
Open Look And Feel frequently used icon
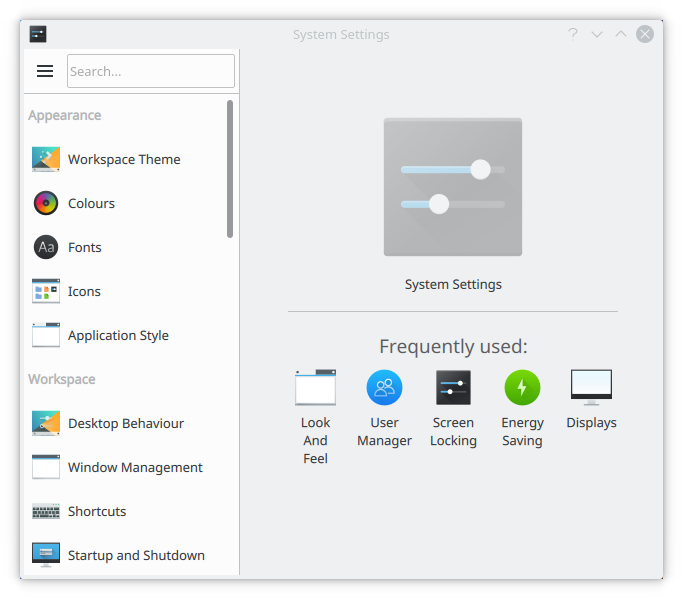(x=315, y=387)
